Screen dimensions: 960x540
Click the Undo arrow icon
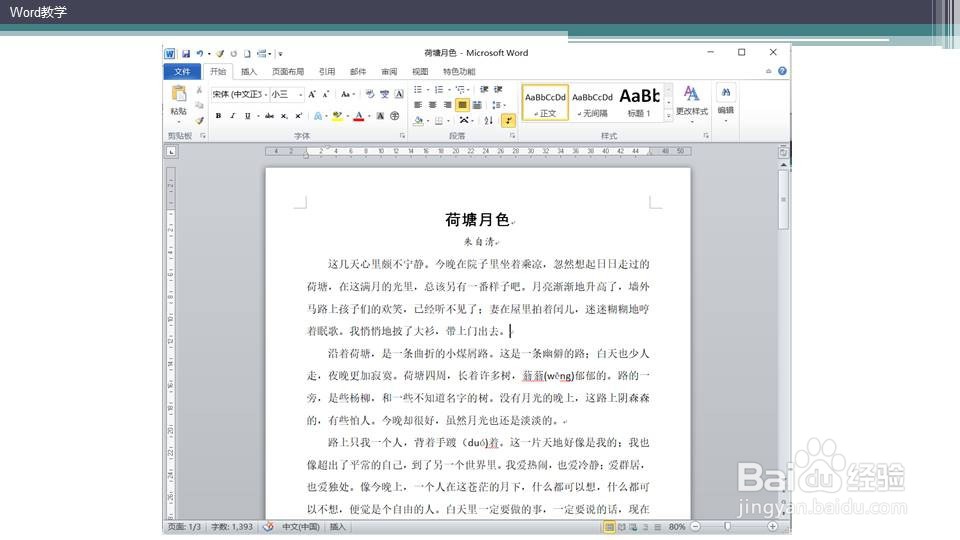point(200,53)
